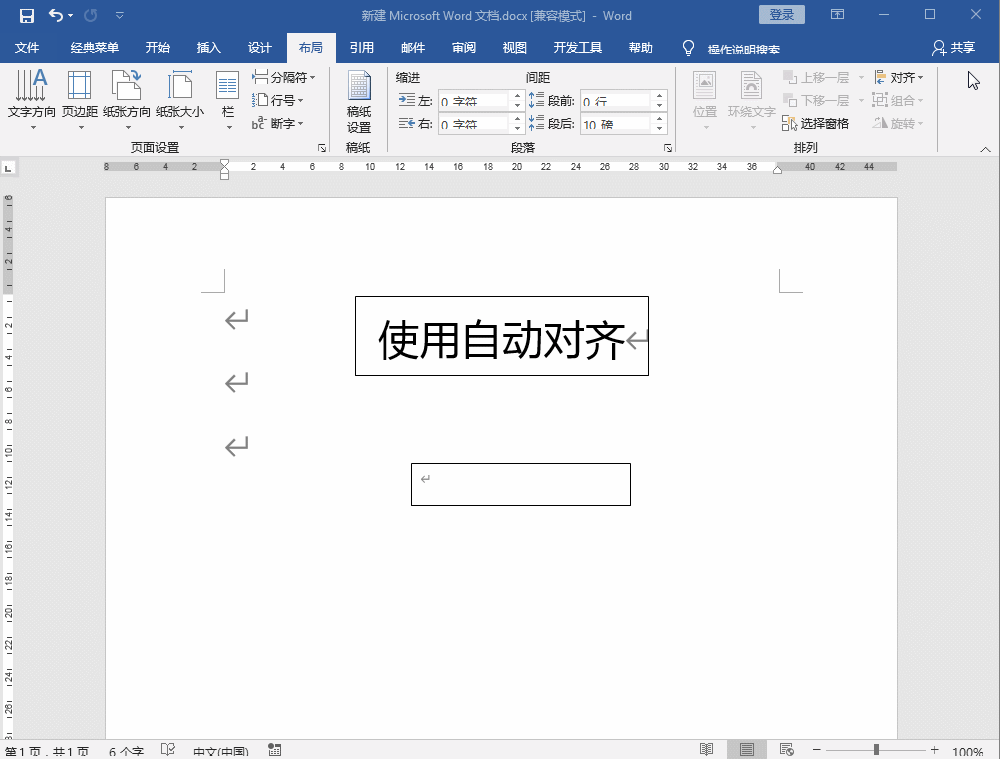The width and height of the screenshot is (1000, 759).
Task: Click the right indent 右 input field
Action: point(474,124)
